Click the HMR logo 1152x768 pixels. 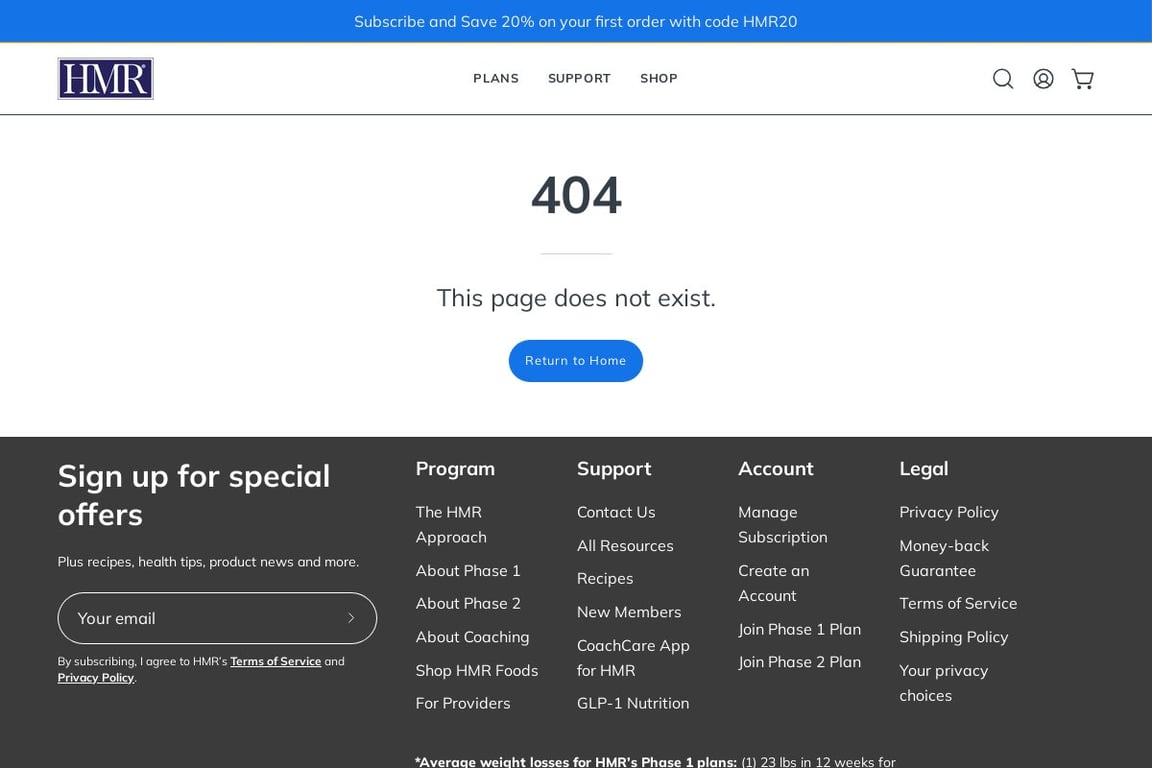[106, 79]
